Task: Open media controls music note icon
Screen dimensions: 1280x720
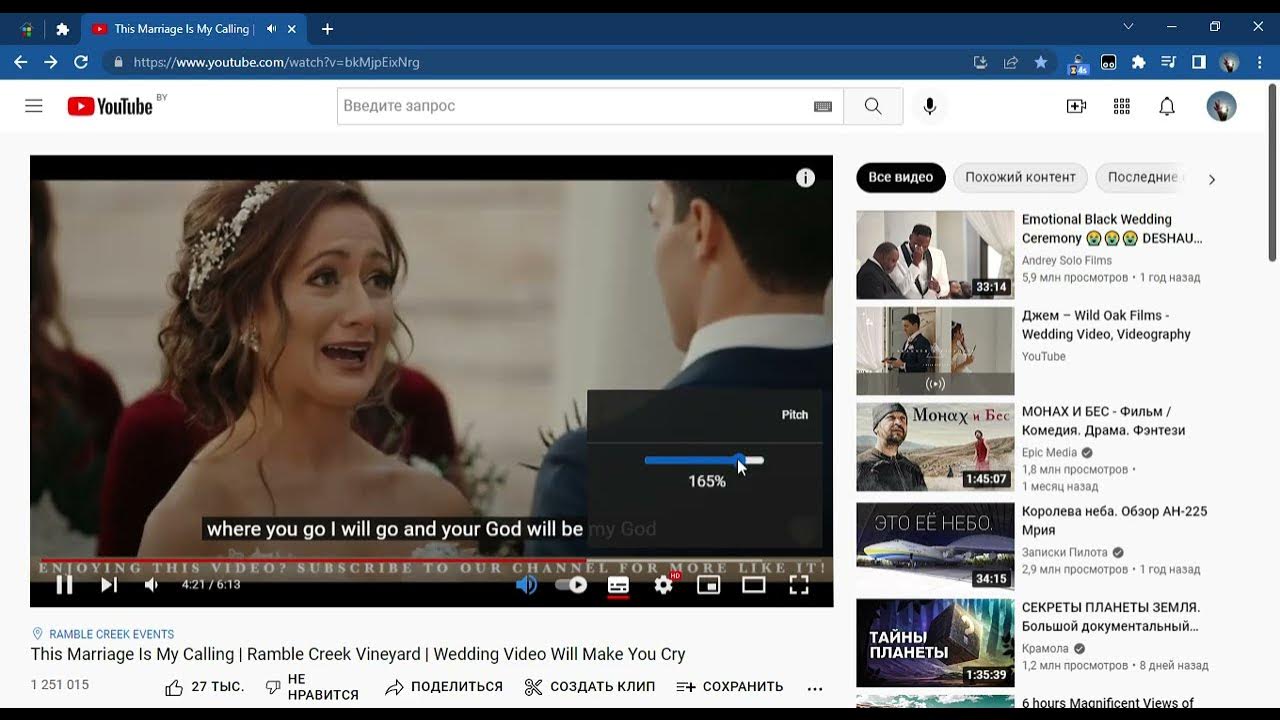Action: [x=1168, y=62]
